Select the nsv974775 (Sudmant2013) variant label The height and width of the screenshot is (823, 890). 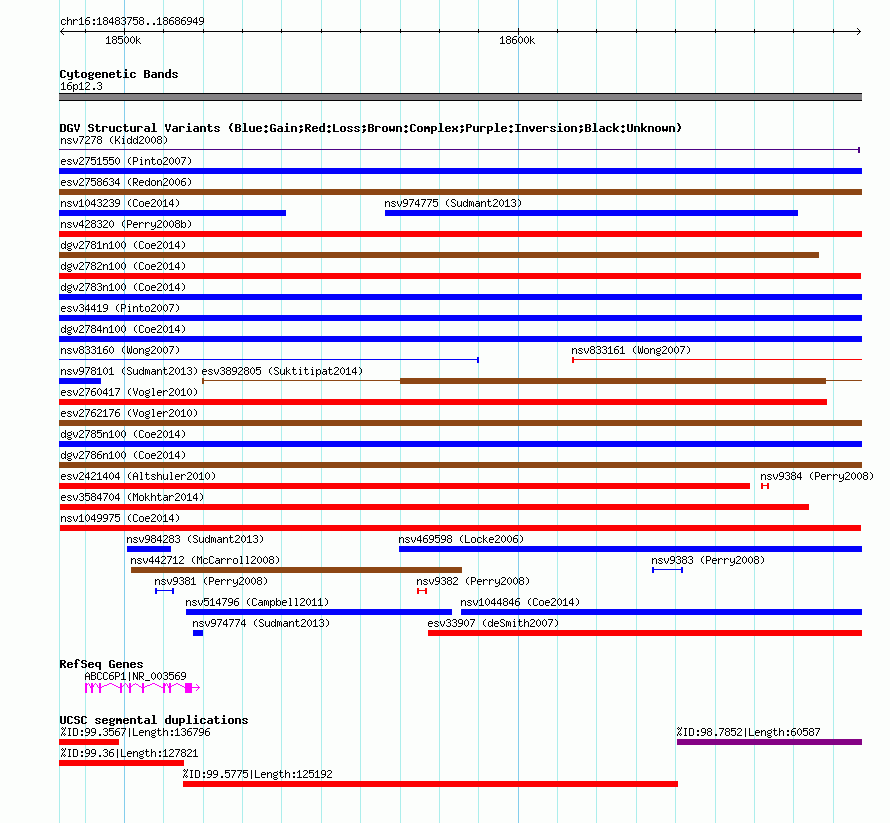[453, 203]
